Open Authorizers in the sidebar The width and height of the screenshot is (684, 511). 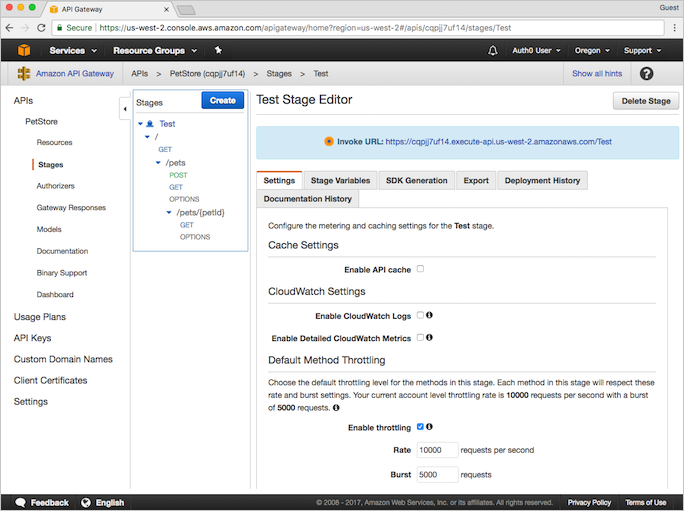pyautogui.click(x=55, y=186)
